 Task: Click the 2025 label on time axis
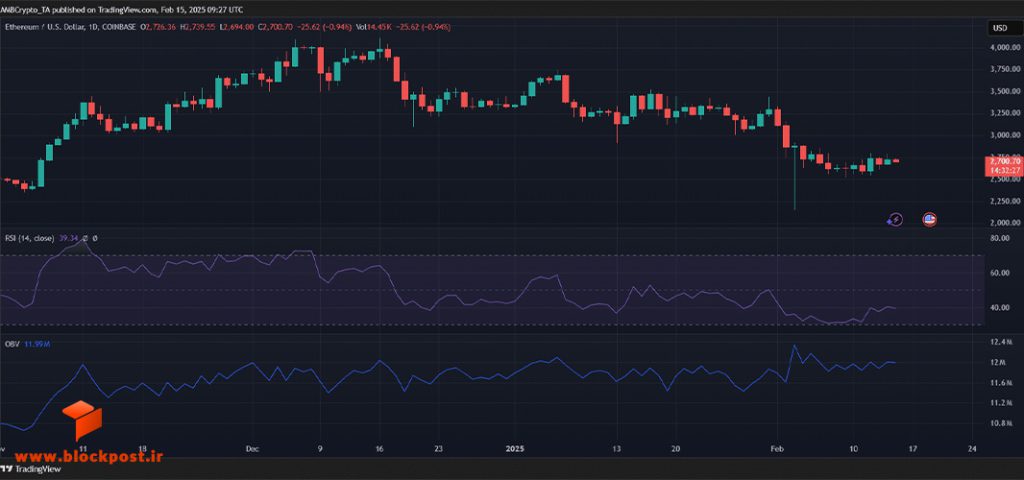pyautogui.click(x=515, y=449)
